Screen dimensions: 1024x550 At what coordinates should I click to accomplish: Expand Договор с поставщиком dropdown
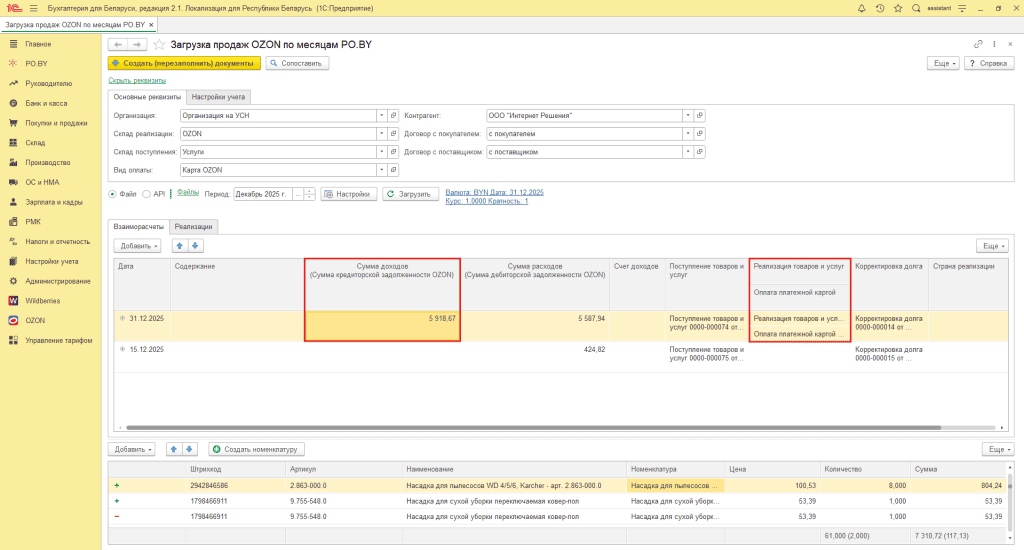688,152
